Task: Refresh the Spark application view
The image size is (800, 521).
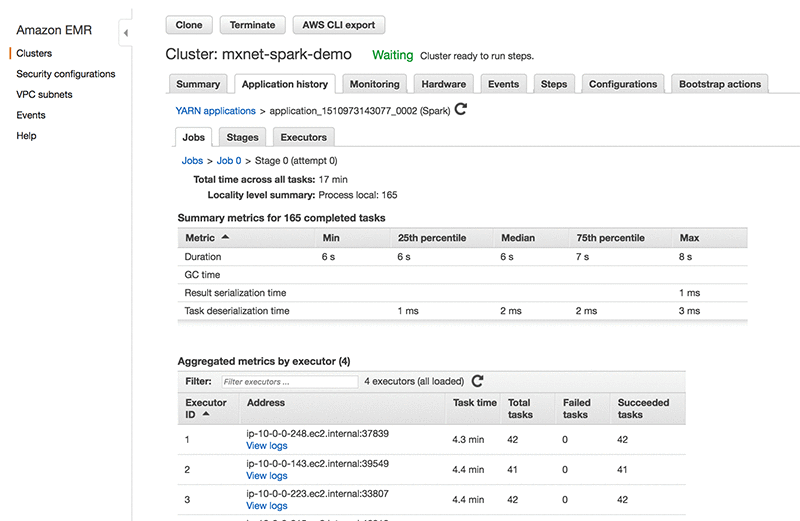Action: tap(461, 109)
